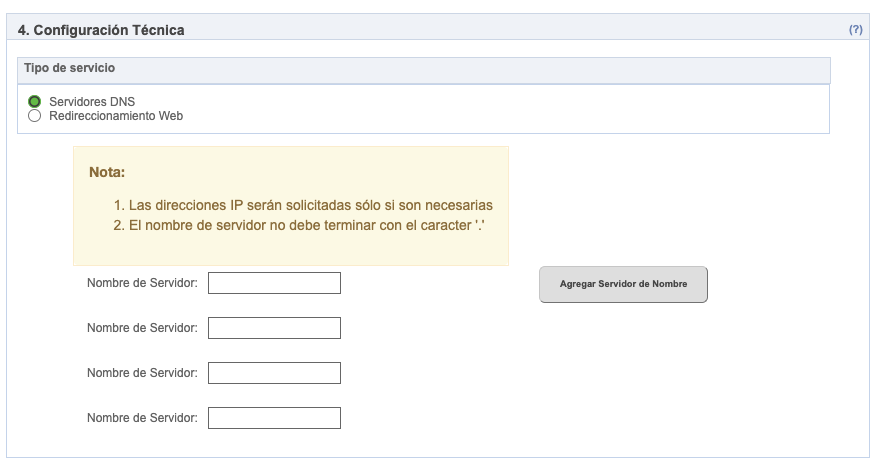Screen dimensions: 876x467
Task: Click the Nota heading in yellow box
Action: click(107, 172)
